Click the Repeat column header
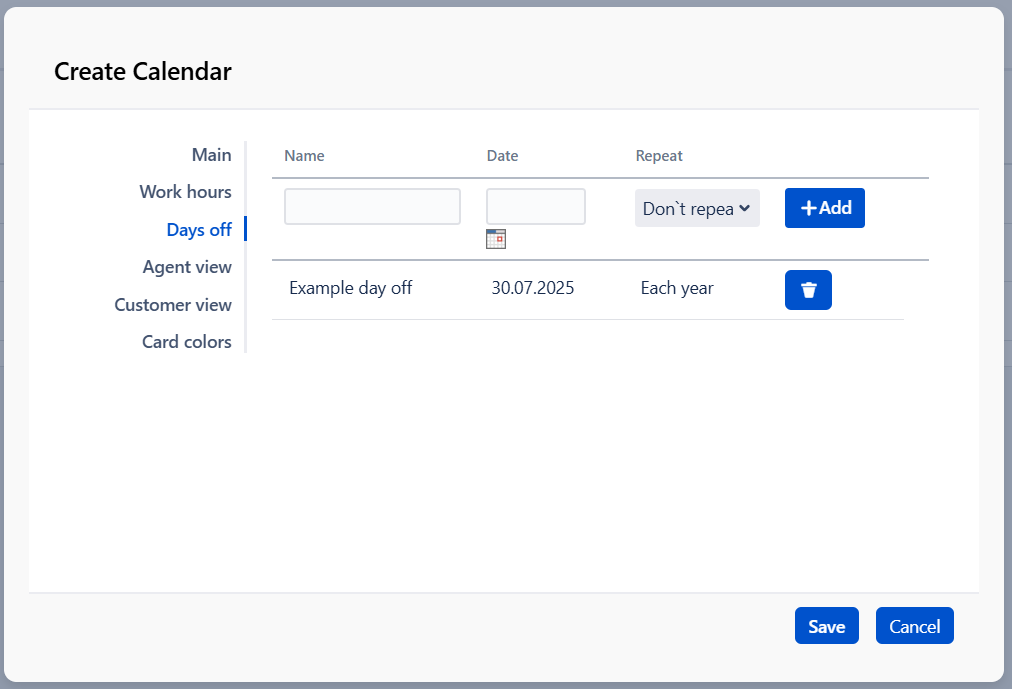This screenshot has height=689, width=1012. pyautogui.click(x=659, y=156)
